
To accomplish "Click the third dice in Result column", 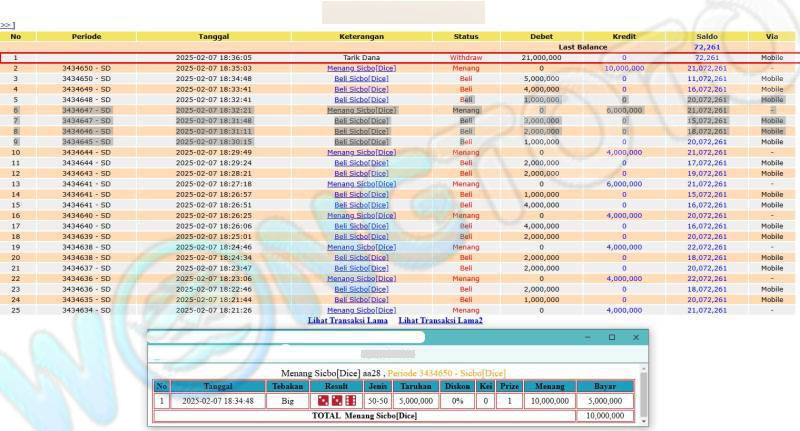I will pos(350,401).
